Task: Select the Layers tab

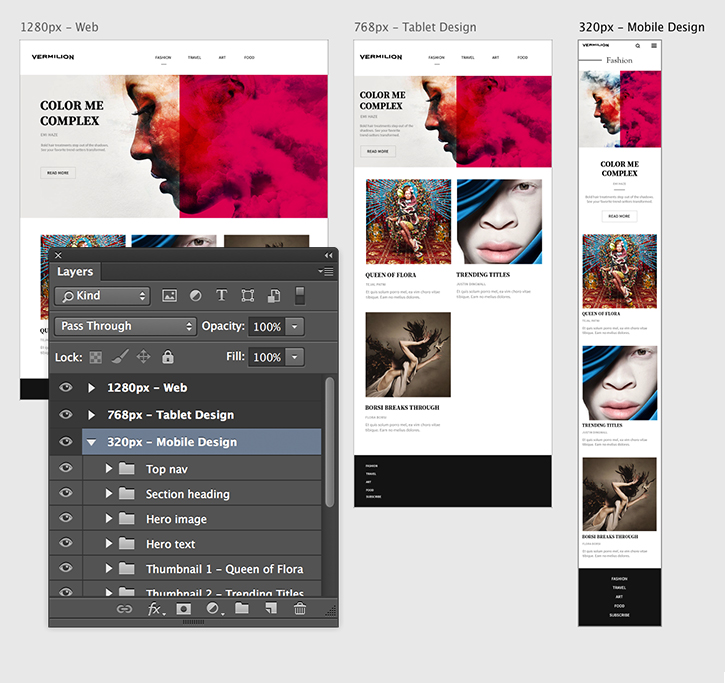Action: point(75,272)
